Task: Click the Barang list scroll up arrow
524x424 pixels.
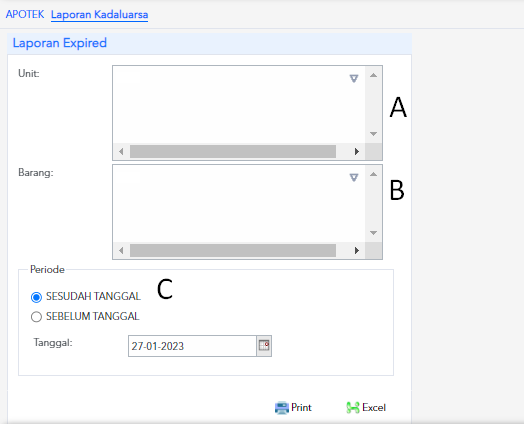Action: point(373,174)
